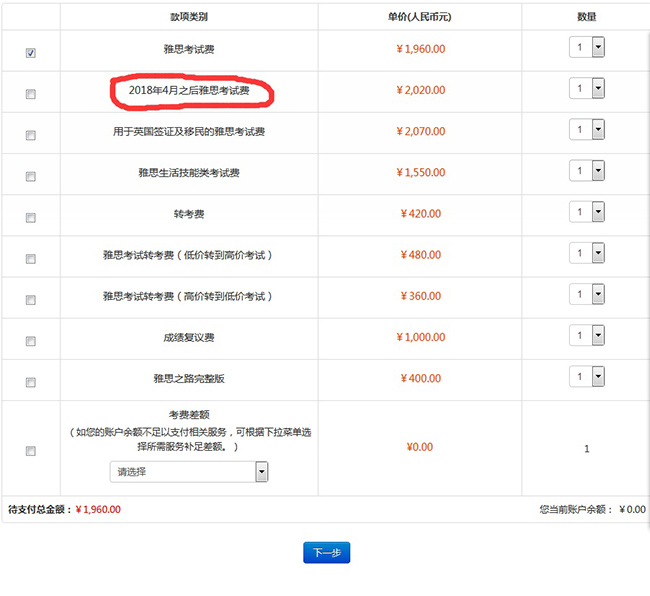Check 雅思考试转考费（低价转到高价考试）checkbox
The image size is (650, 596).
pyautogui.click(x=30, y=259)
